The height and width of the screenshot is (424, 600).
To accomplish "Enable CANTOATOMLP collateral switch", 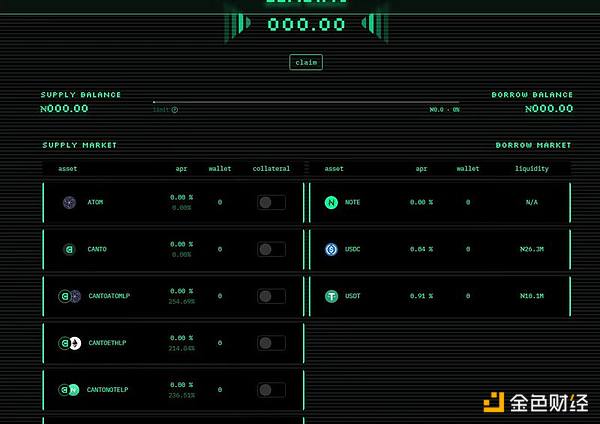I will point(271,296).
